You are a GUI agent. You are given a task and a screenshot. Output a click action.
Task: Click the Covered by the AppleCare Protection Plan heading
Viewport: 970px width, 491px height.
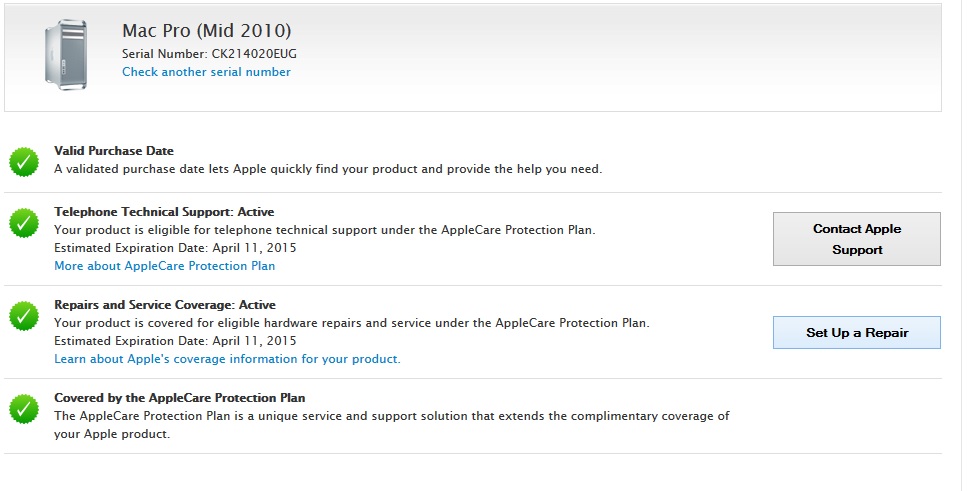180,398
